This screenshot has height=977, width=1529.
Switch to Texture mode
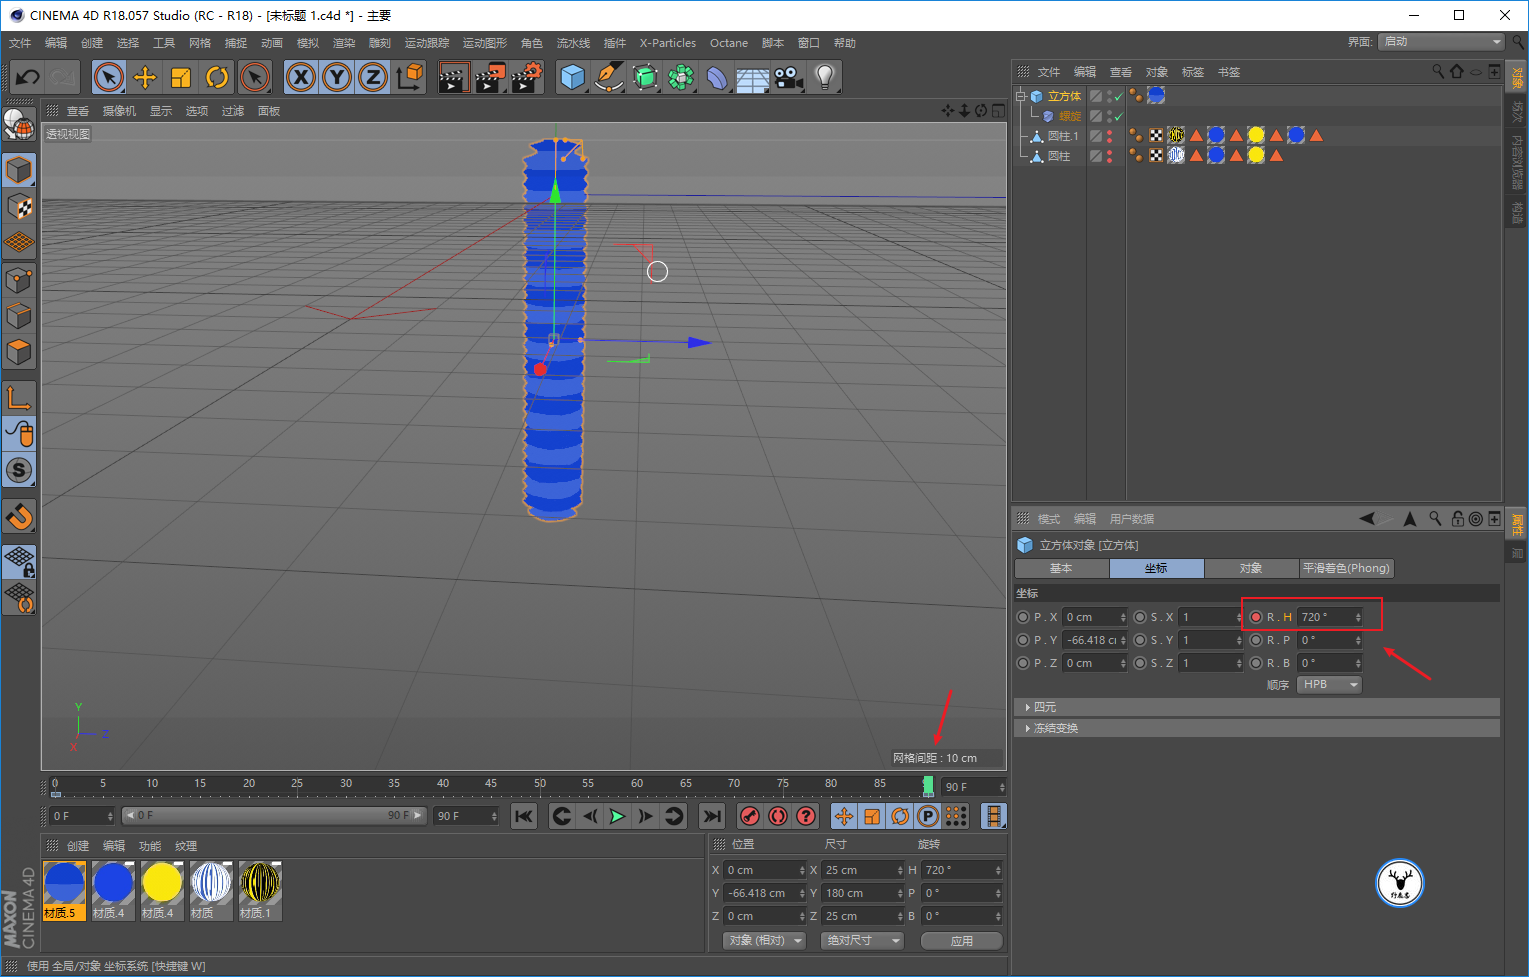19,206
